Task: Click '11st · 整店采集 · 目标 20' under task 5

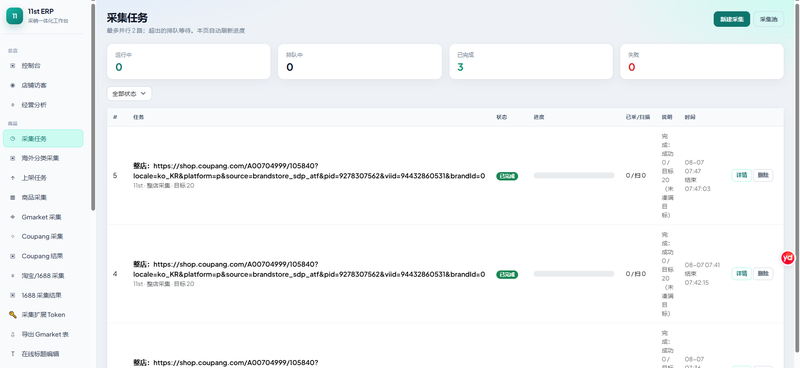Action: [164, 186]
